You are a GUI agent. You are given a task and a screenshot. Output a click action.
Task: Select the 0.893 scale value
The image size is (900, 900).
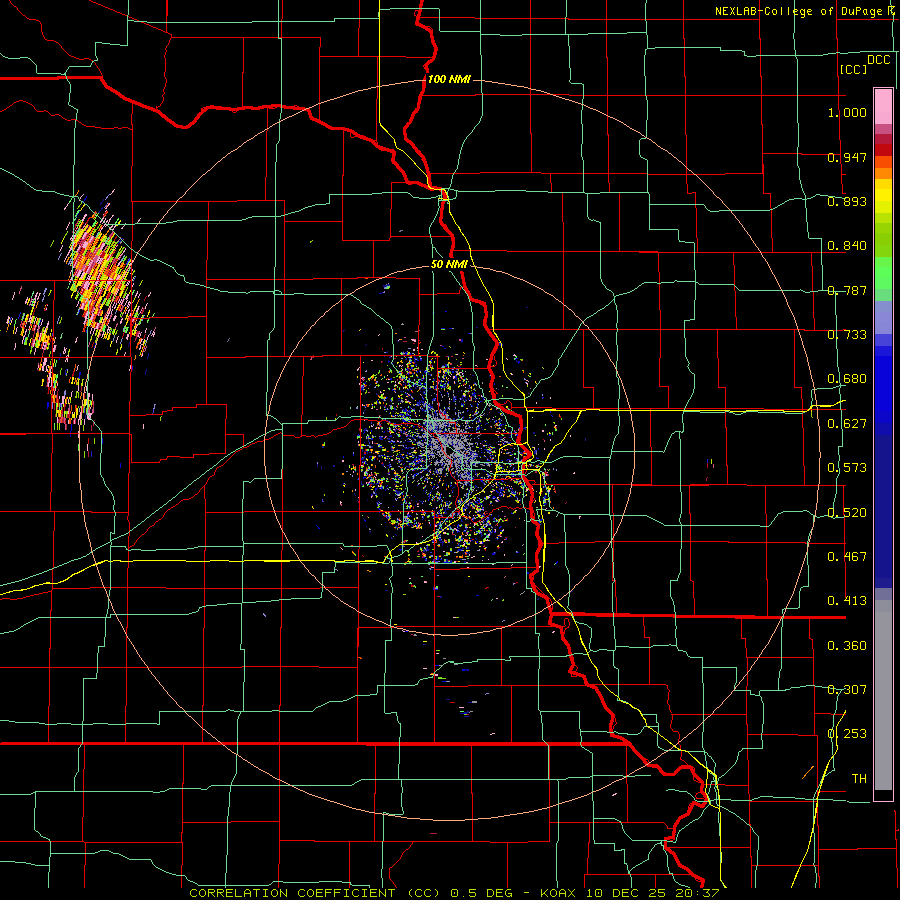[x=847, y=201]
